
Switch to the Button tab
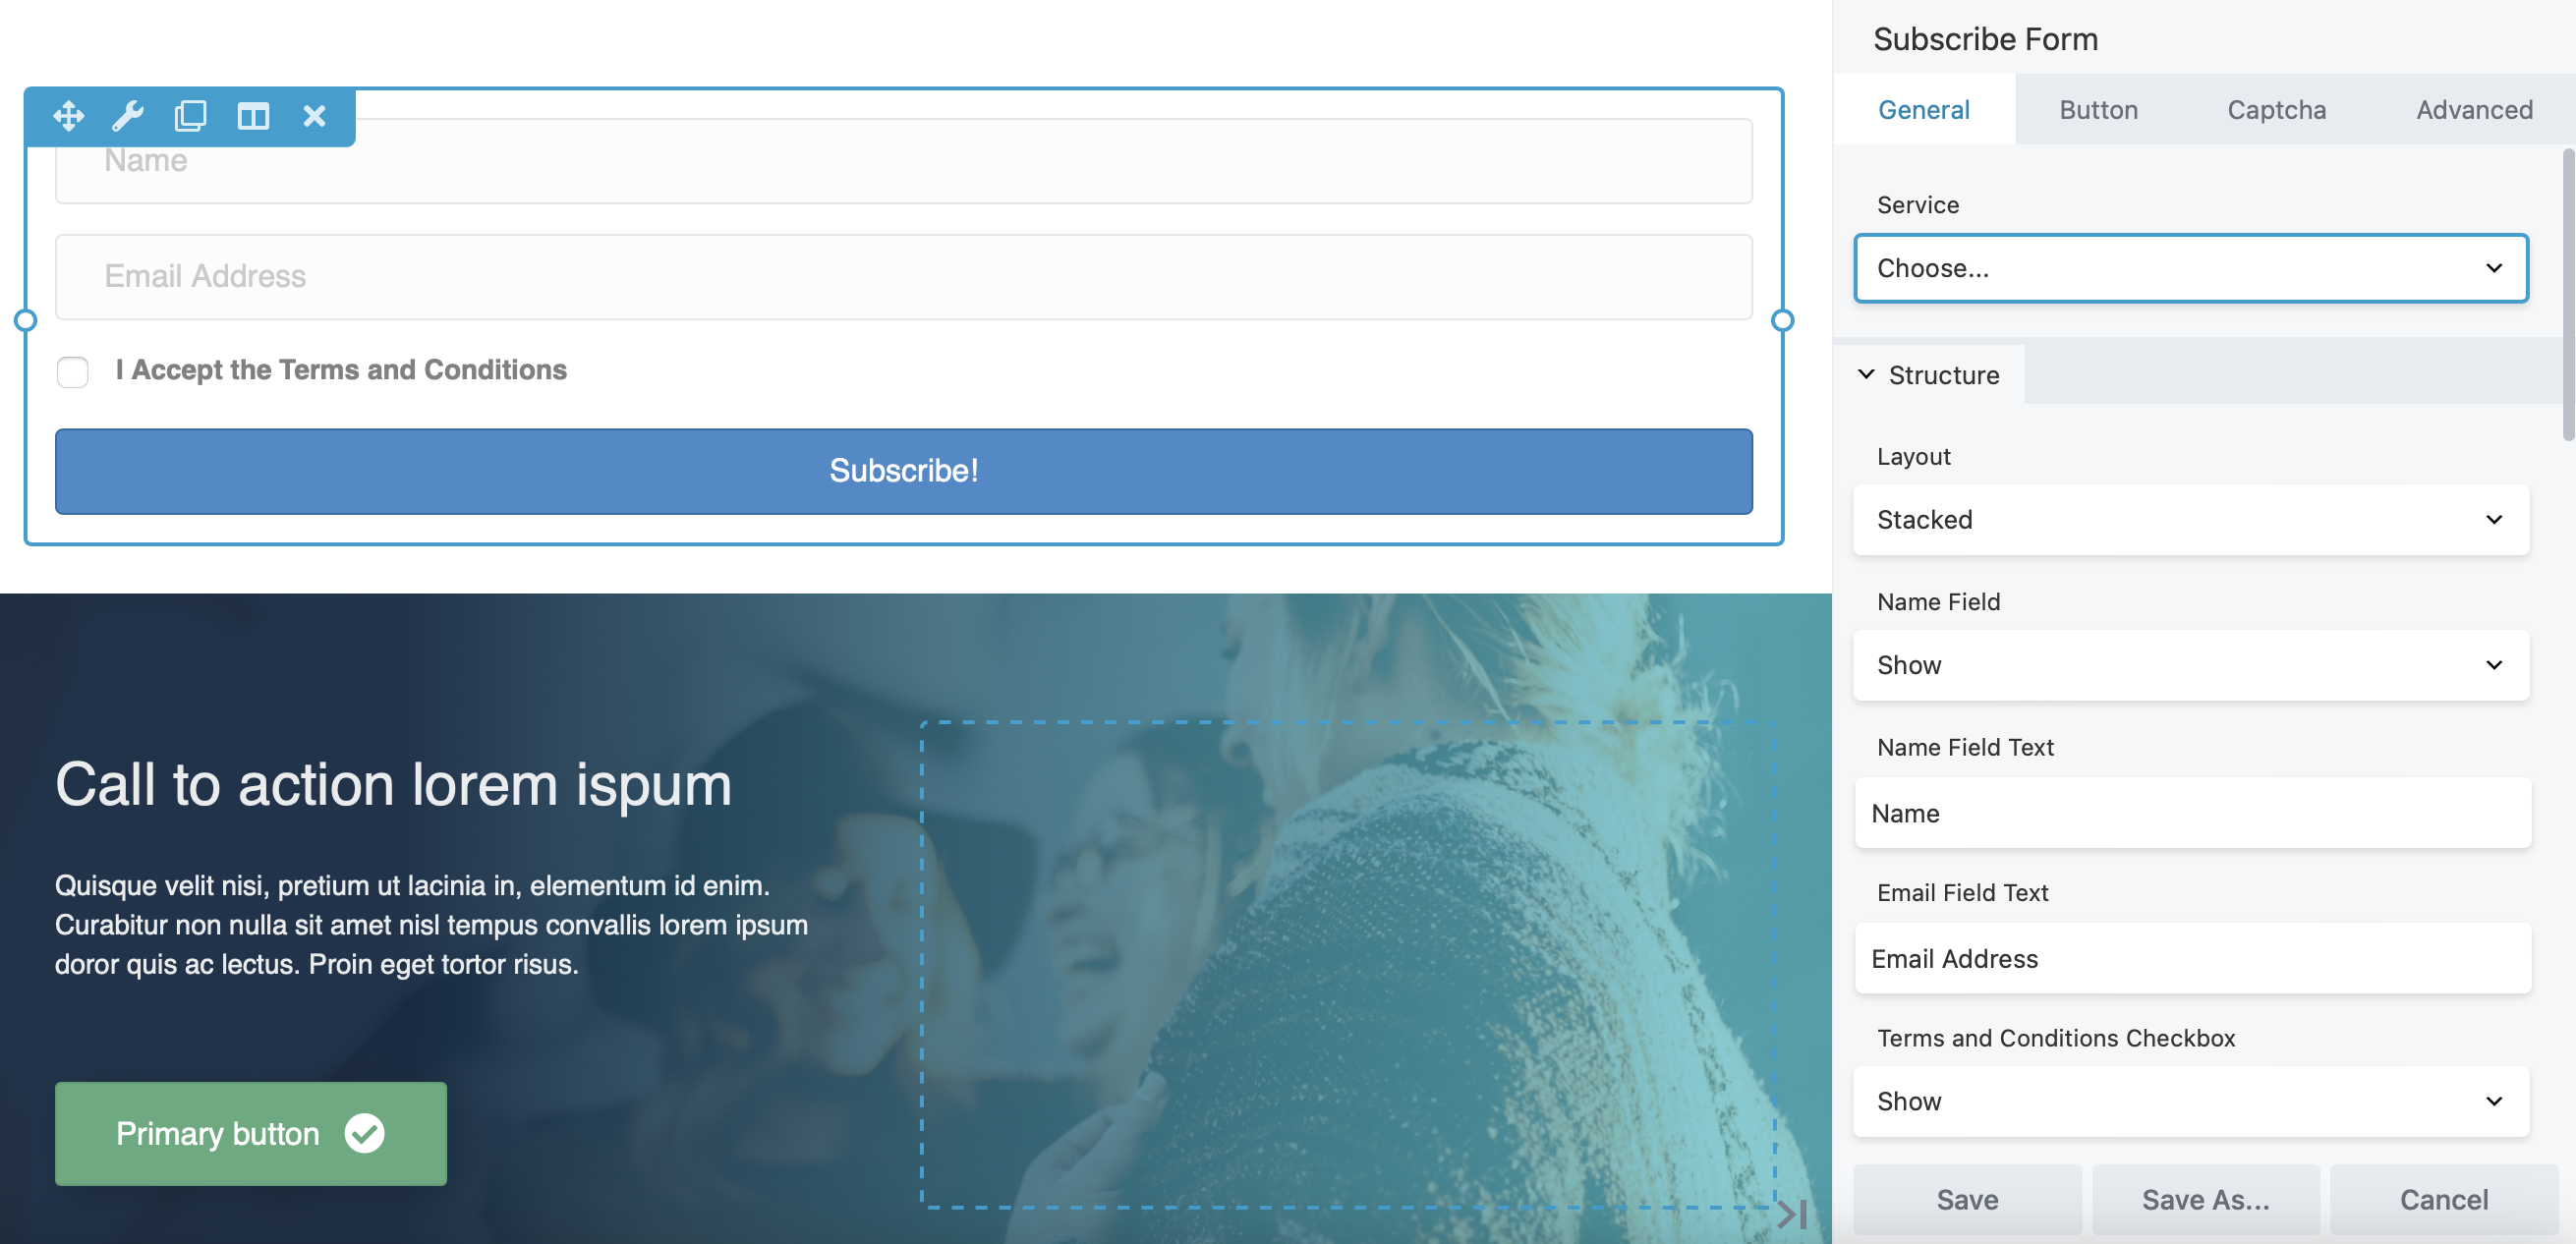(x=2098, y=108)
